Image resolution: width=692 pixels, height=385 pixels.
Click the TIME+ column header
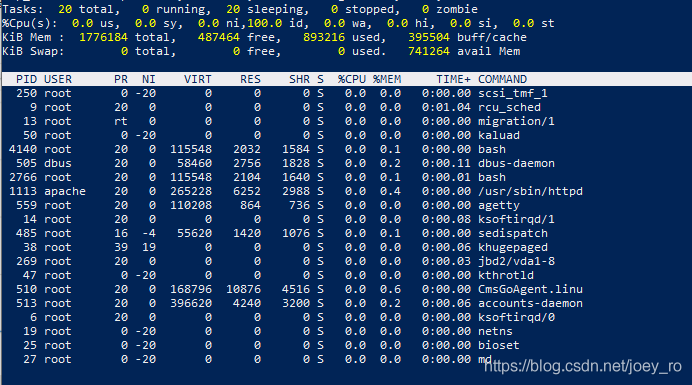pos(453,79)
